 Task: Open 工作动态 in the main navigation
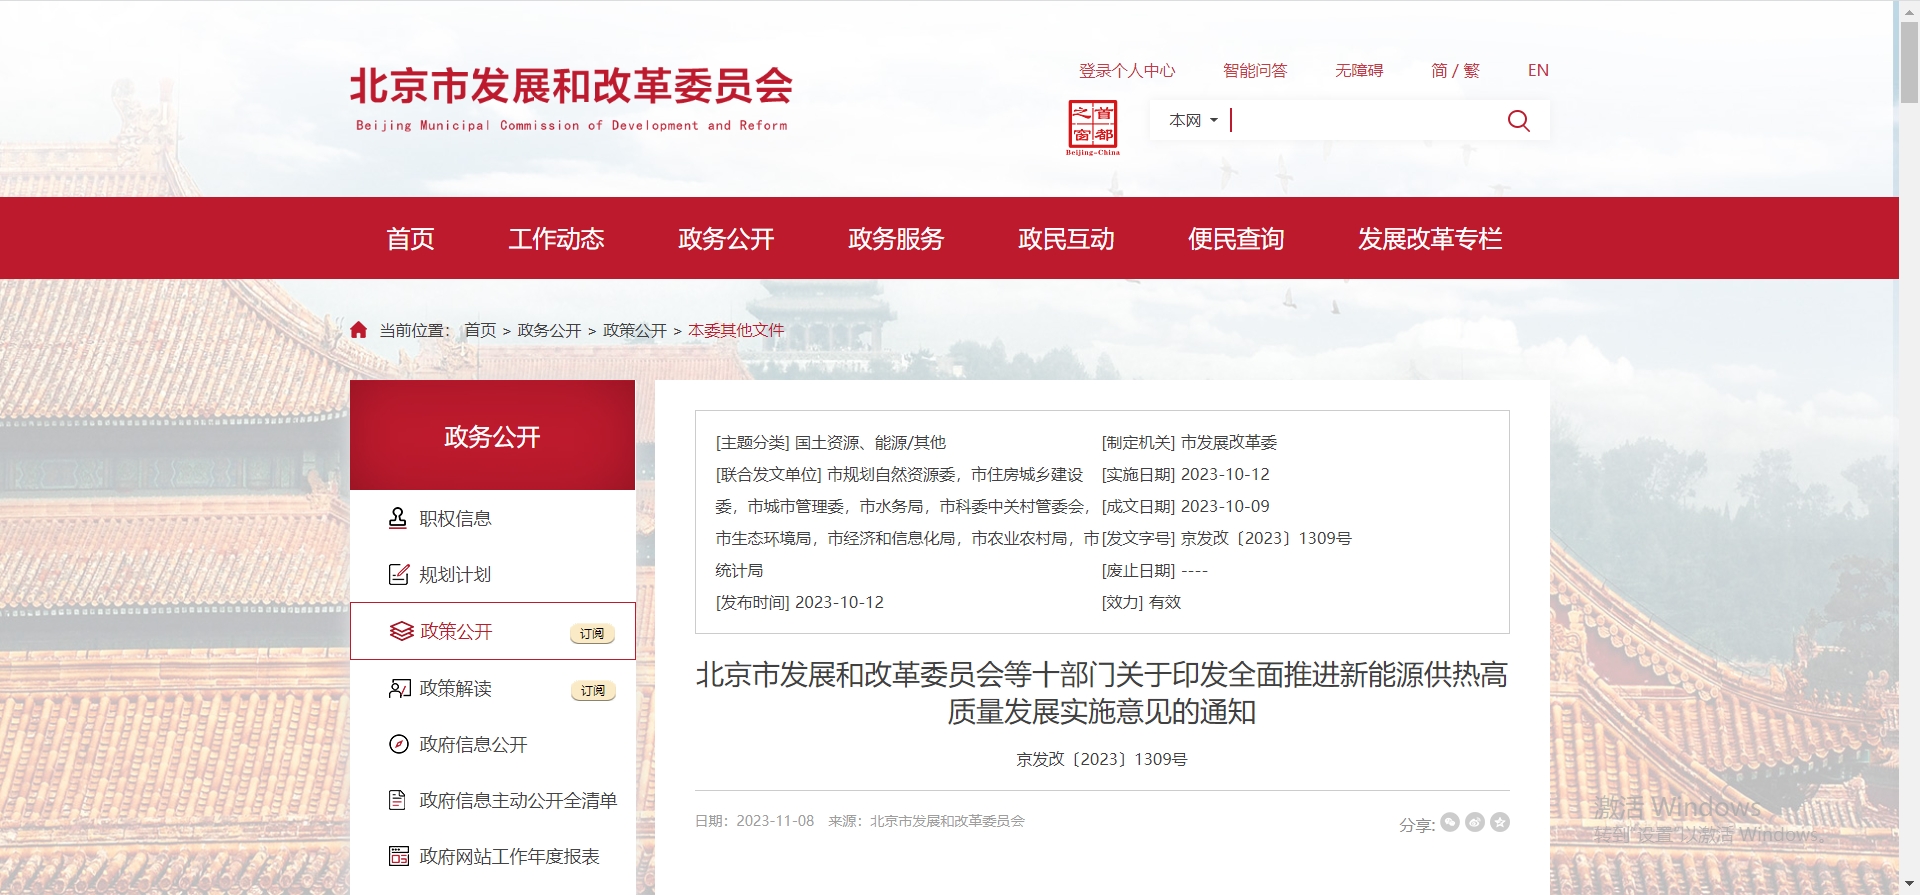pyautogui.click(x=556, y=239)
